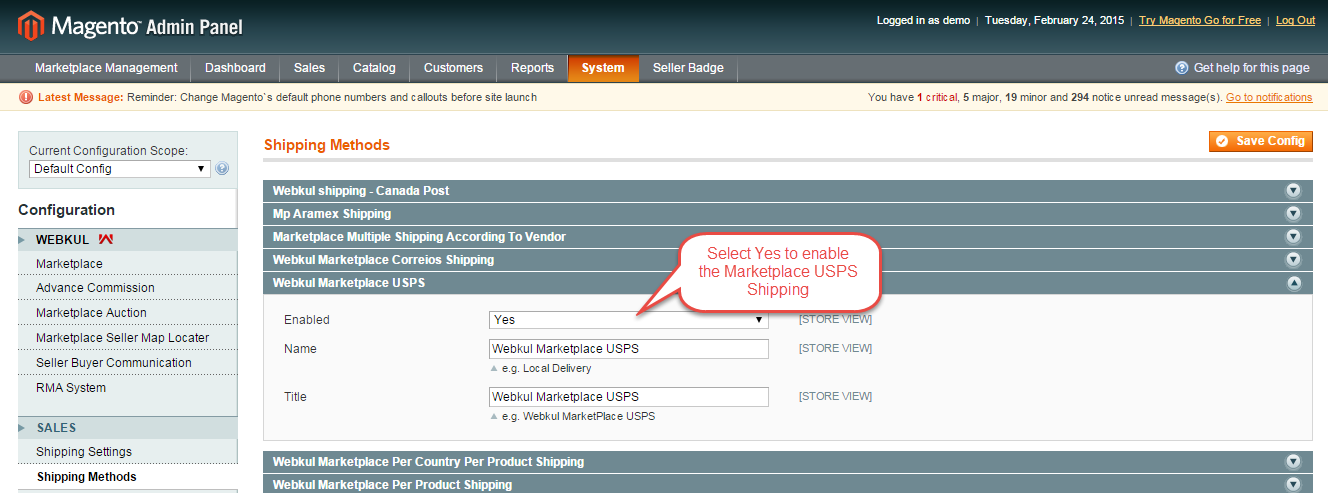
Task: Open Shipping Settings in sidebar
Action: 128,452
